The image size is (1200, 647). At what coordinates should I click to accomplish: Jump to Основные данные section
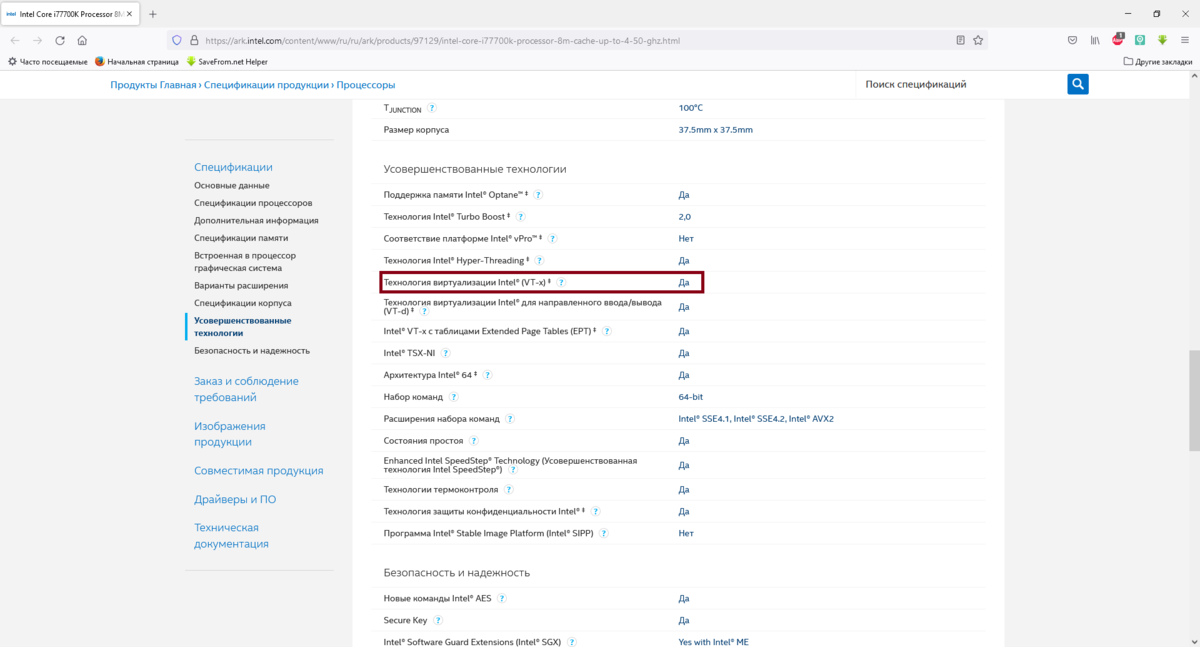tap(231, 186)
